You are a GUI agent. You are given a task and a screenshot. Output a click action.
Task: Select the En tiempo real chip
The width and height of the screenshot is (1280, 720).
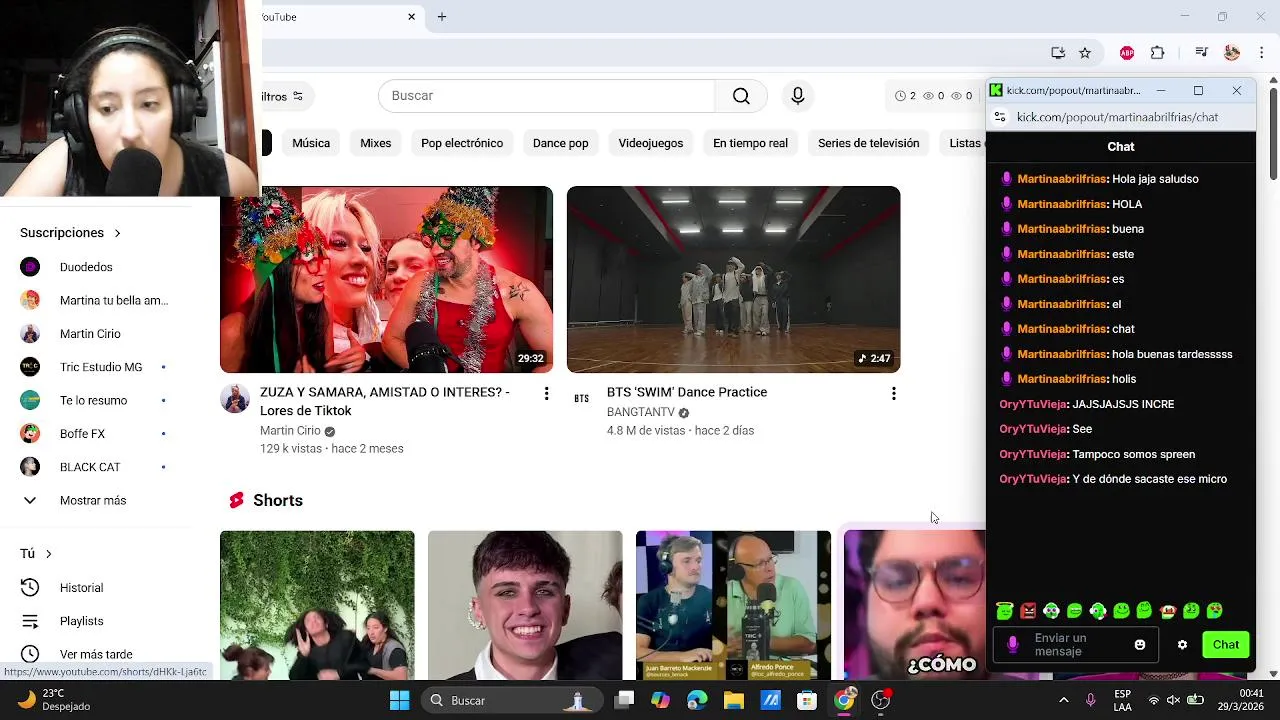750,143
